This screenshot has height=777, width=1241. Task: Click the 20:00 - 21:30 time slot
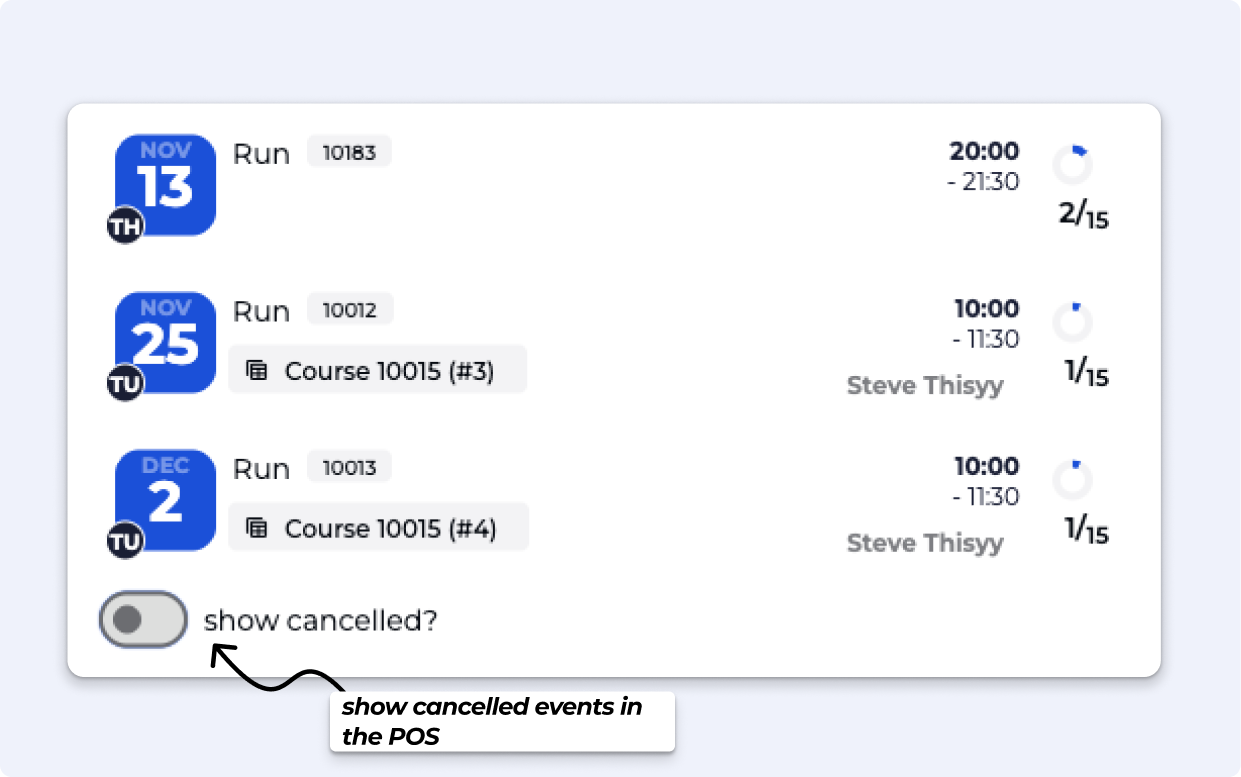pos(983,166)
